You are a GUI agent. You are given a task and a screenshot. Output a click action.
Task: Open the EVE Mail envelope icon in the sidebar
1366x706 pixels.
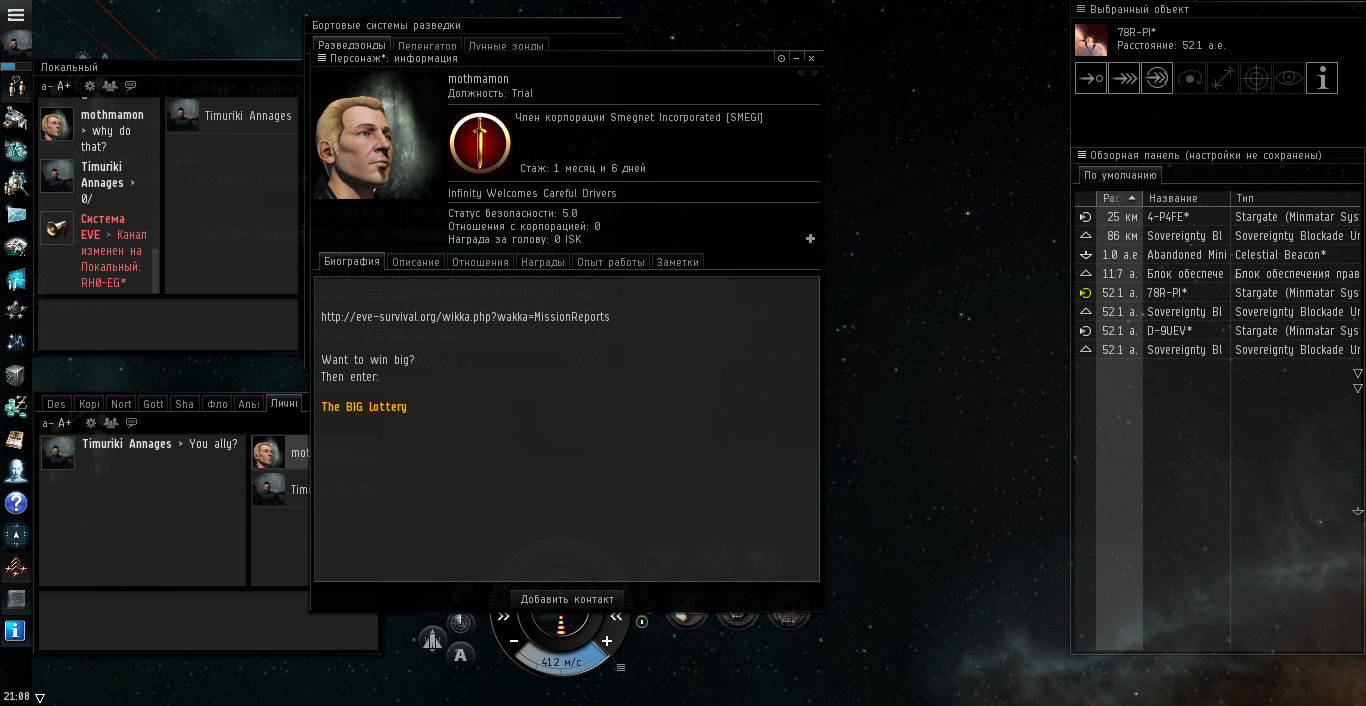pos(16,213)
